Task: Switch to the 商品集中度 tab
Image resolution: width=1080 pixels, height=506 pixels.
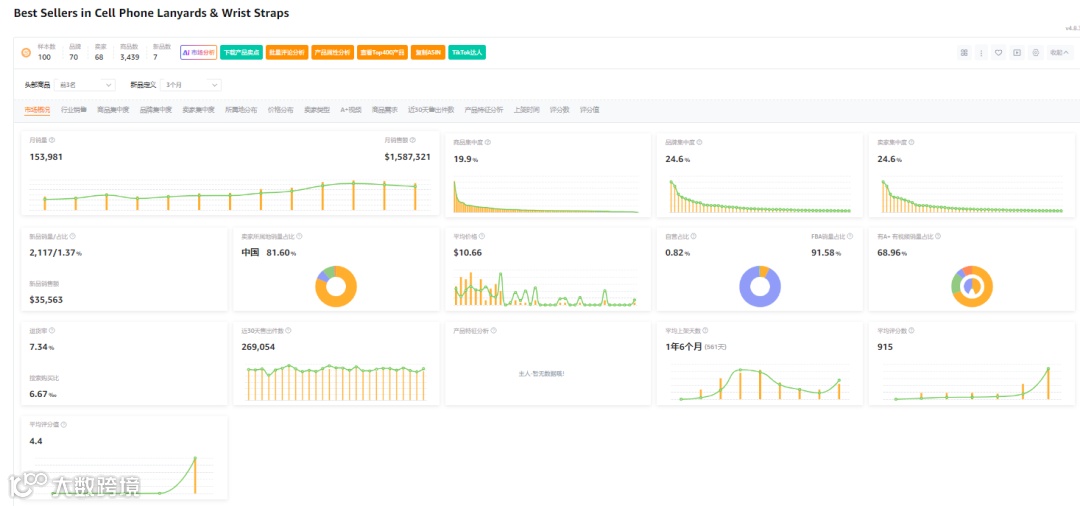Action: tap(113, 109)
